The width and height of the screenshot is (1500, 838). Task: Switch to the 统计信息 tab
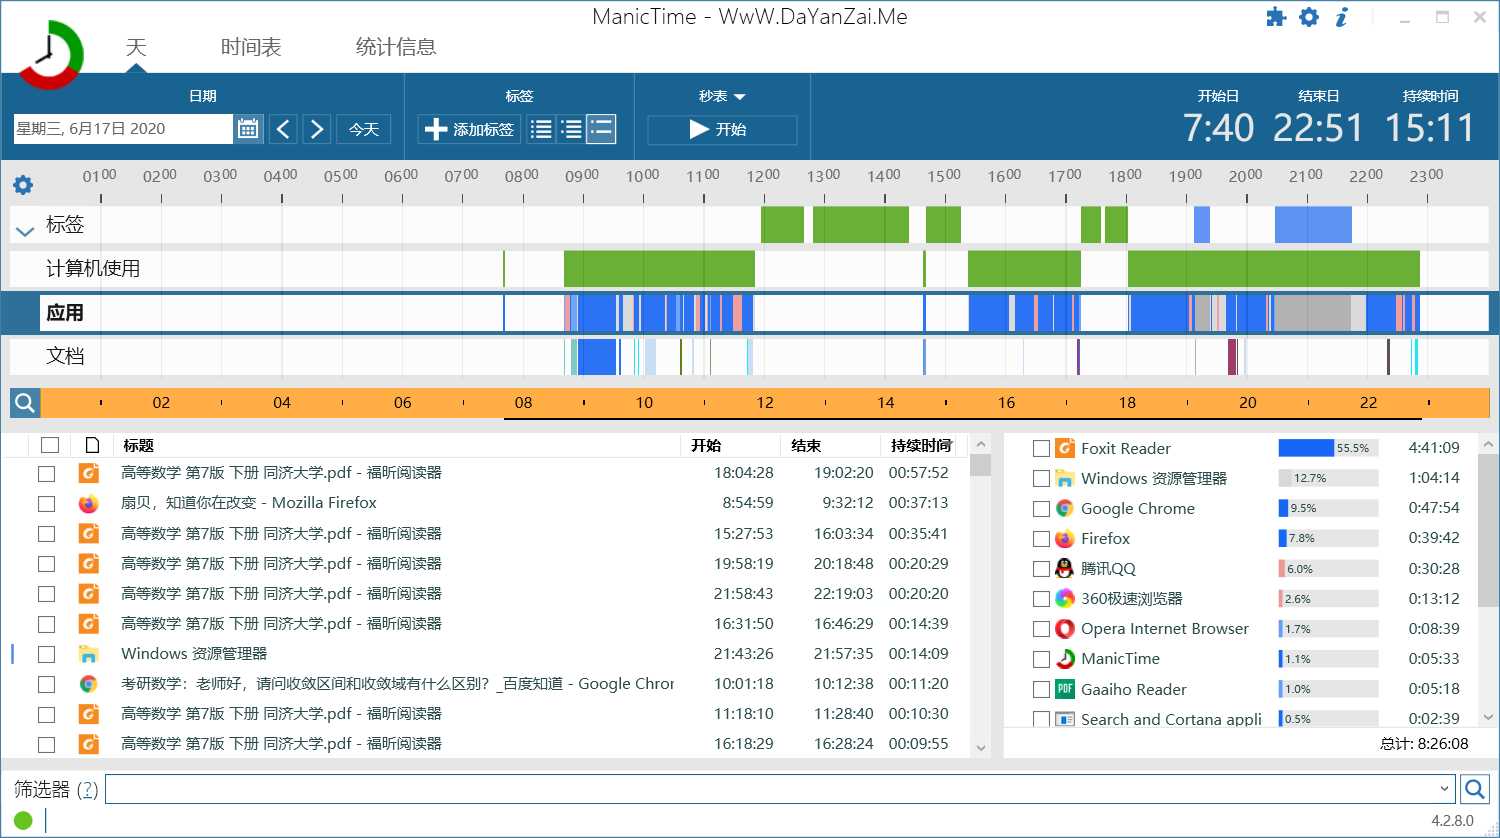[x=396, y=47]
